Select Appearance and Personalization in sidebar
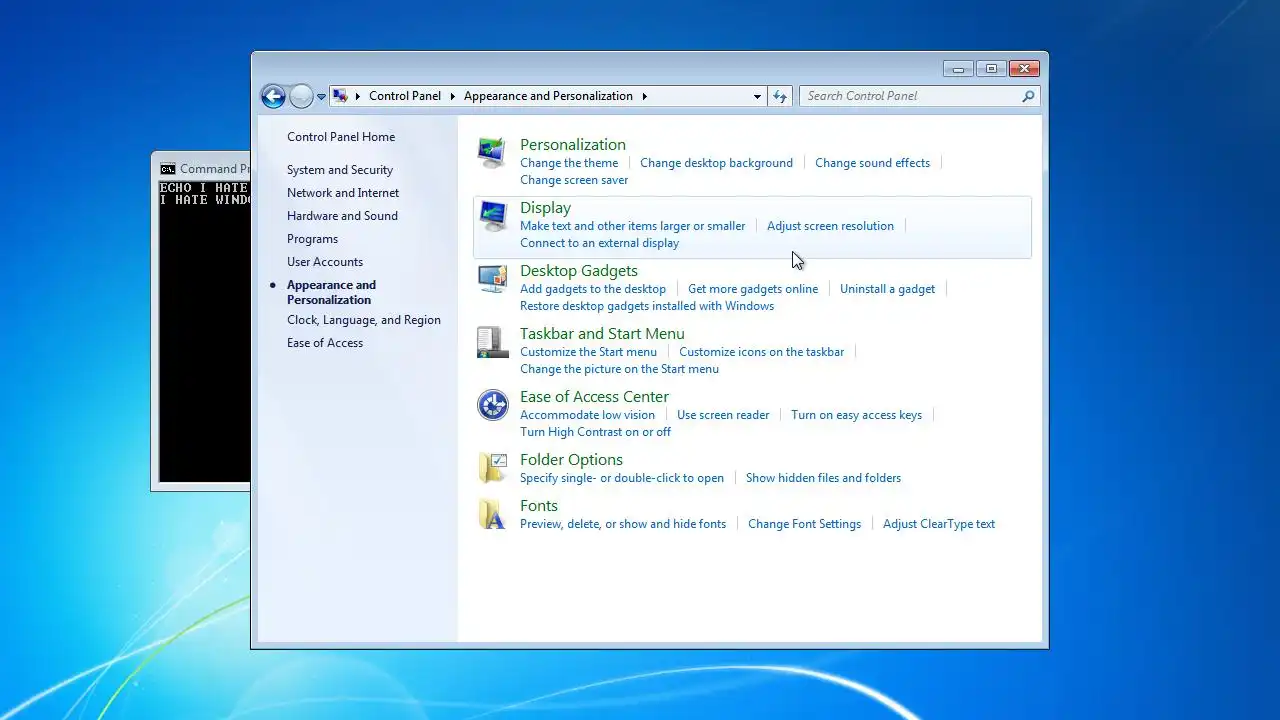Image resolution: width=1280 pixels, height=720 pixels. point(331,292)
